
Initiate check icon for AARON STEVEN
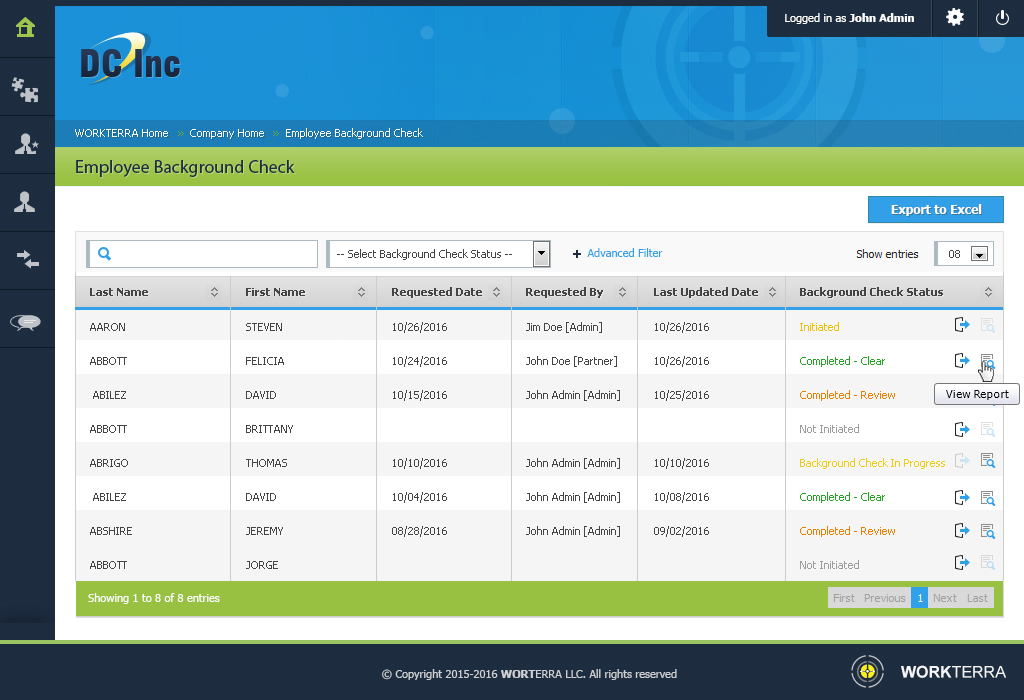tap(961, 325)
